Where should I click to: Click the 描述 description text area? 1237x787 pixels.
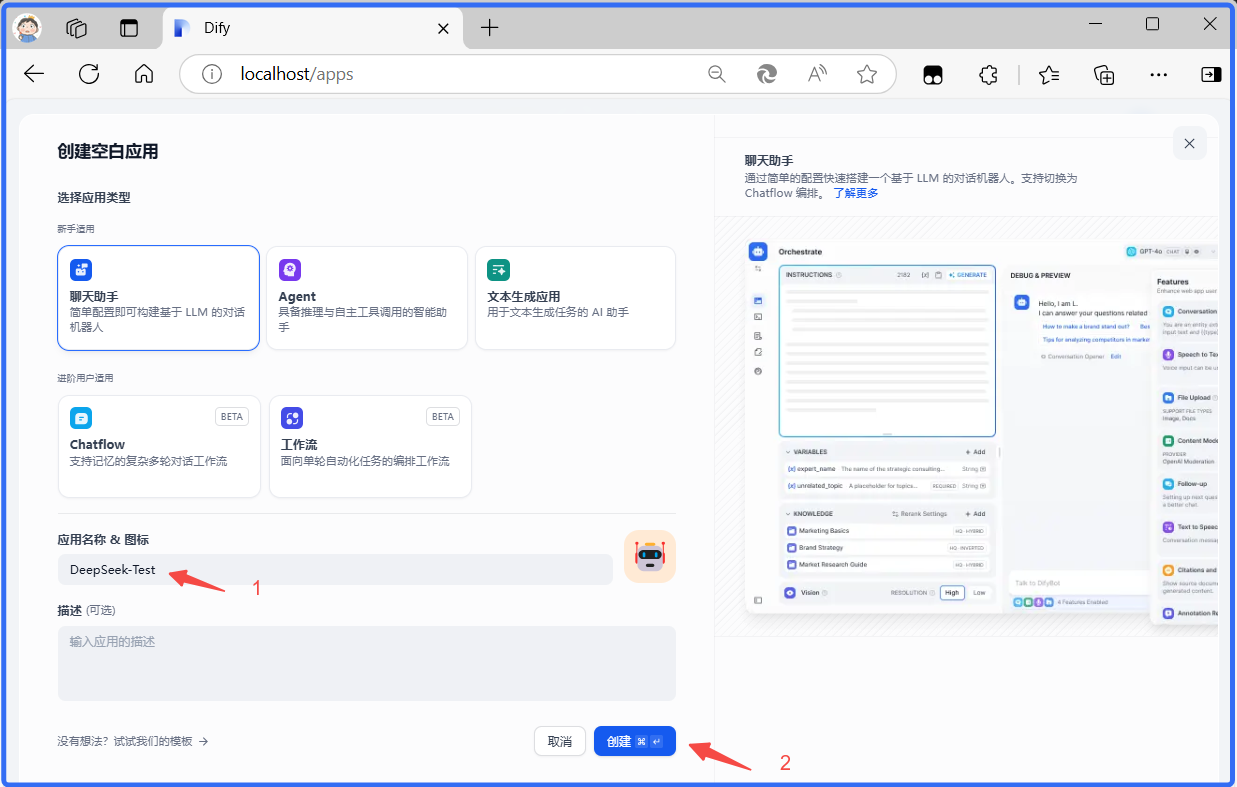(x=367, y=663)
